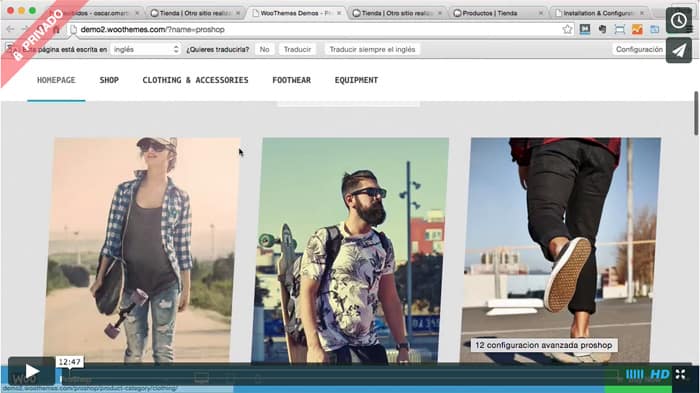Click the Watch Later clock icon
Image resolution: width=700 pixels, height=393 pixels.
point(679,20)
